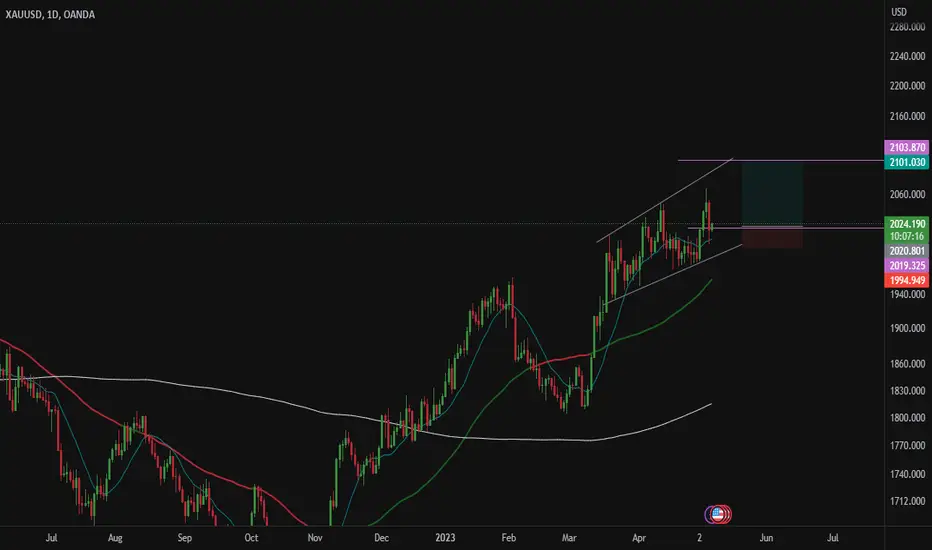This screenshot has height=550, width=932.
Task: Select the upper channel trend line
Action: pos(665,200)
